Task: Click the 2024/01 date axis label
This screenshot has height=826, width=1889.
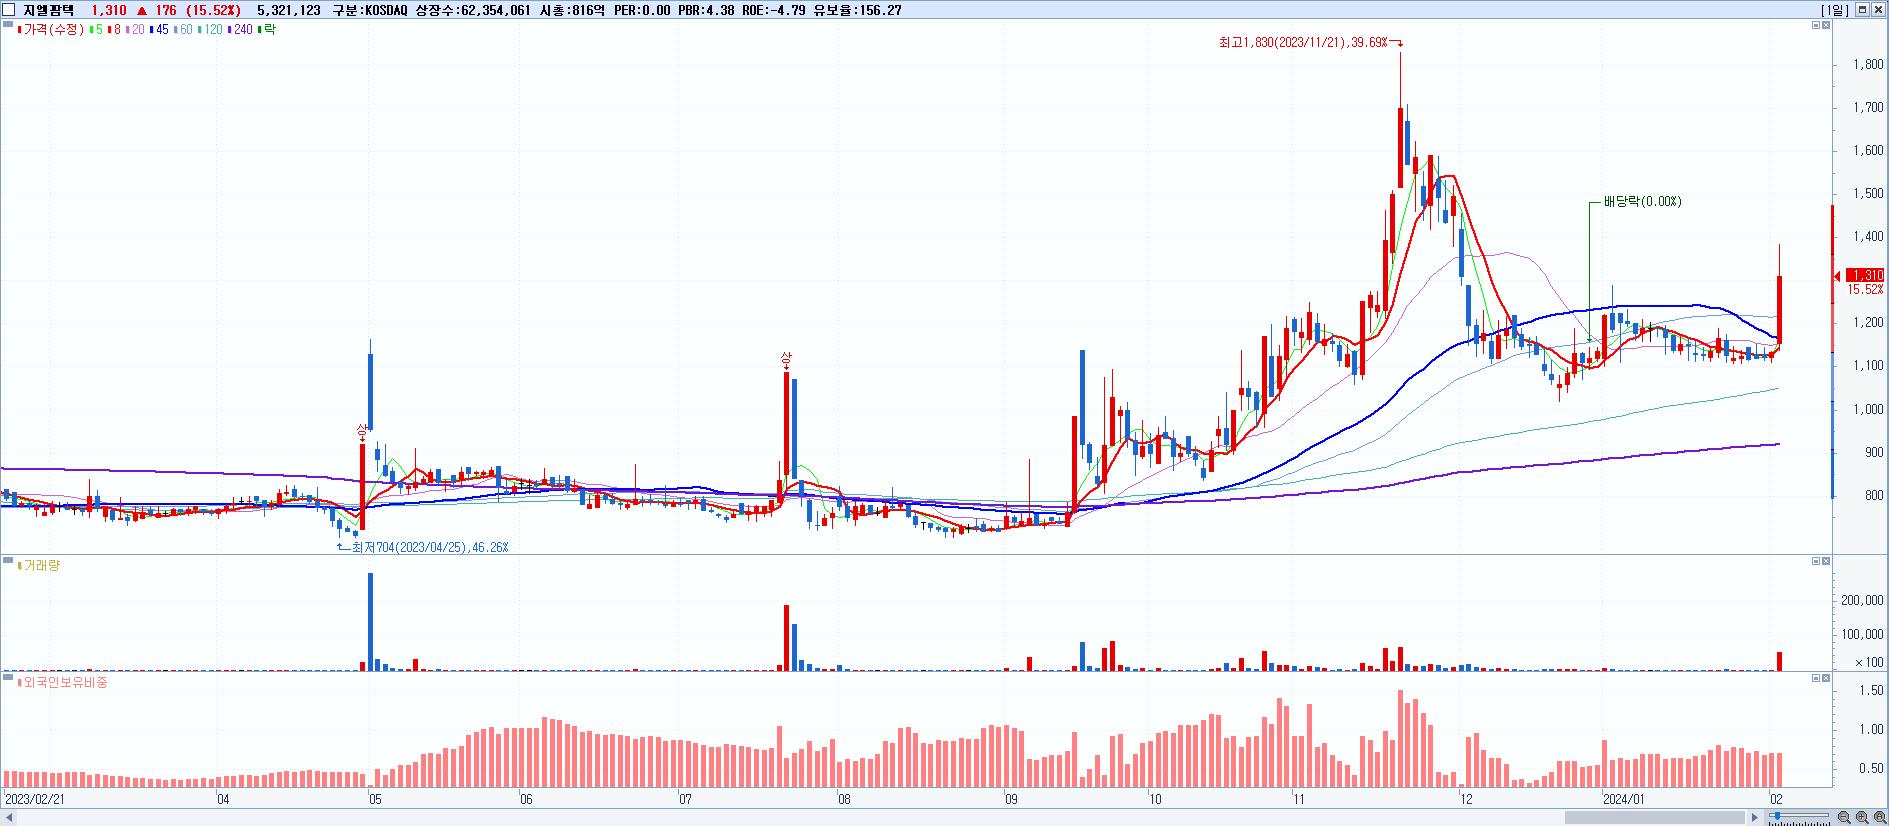Action: click(x=1623, y=799)
